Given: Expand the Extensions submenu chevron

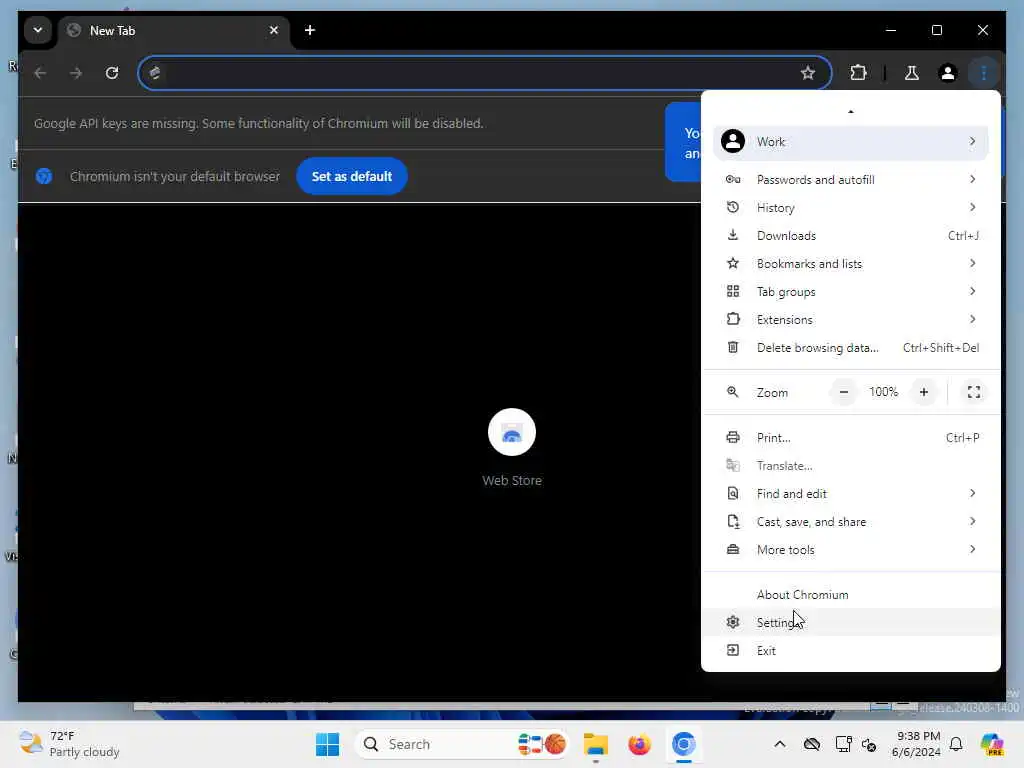Looking at the screenshot, I should pyautogui.click(x=972, y=319).
